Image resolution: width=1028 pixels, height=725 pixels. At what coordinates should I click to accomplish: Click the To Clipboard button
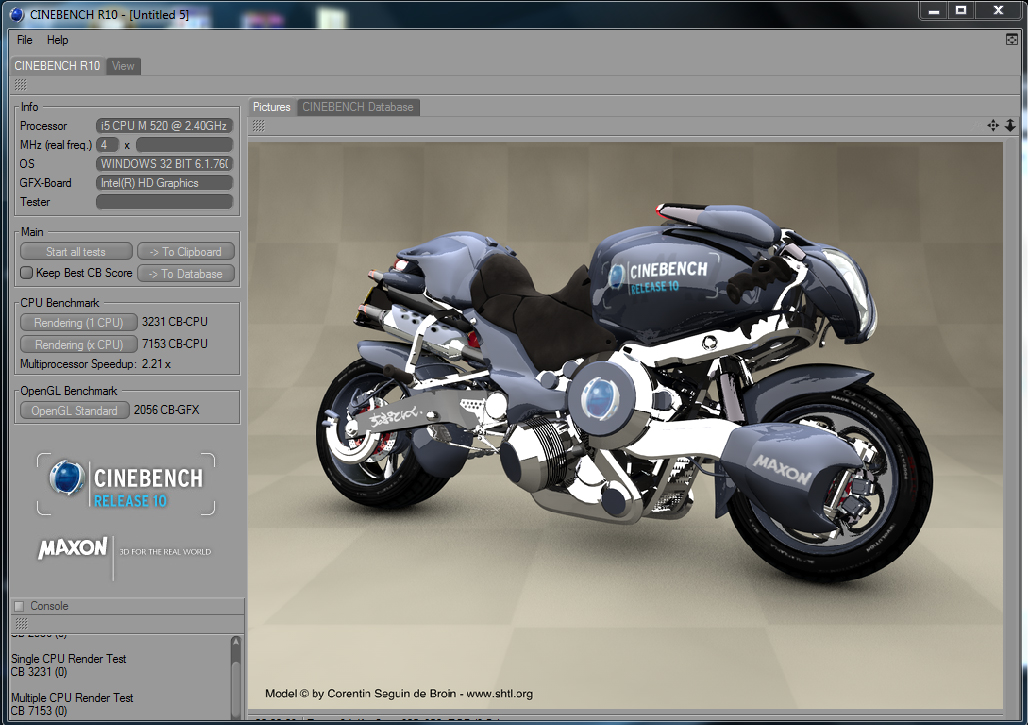186,252
